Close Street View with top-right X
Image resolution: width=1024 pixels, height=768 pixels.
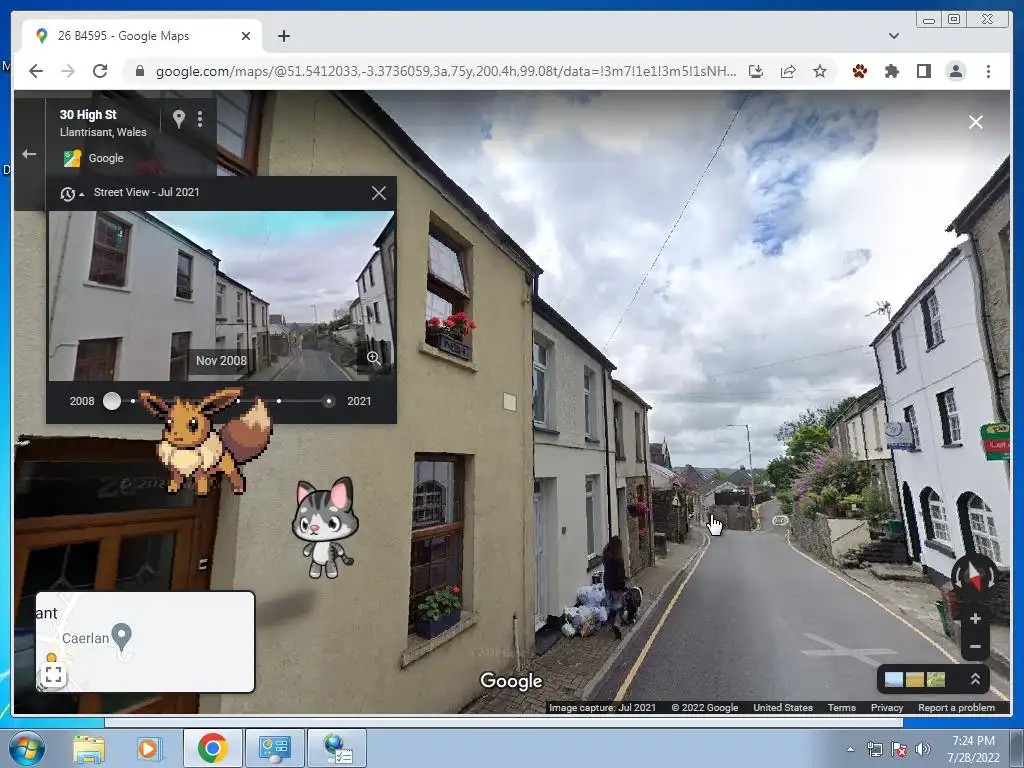976,122
